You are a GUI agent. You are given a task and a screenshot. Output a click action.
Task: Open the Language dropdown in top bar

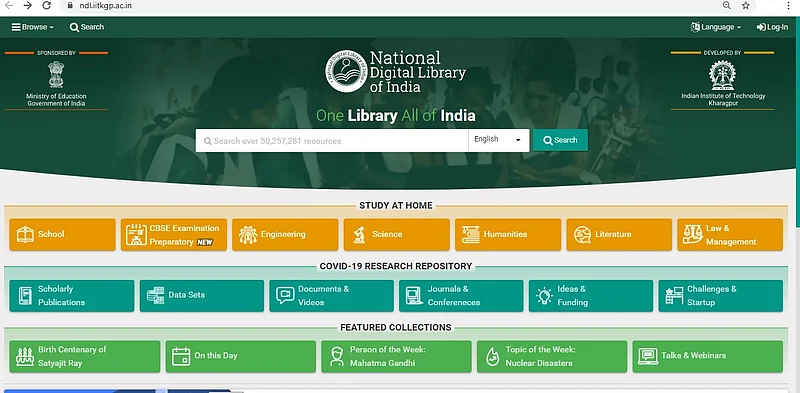[716, 27]
